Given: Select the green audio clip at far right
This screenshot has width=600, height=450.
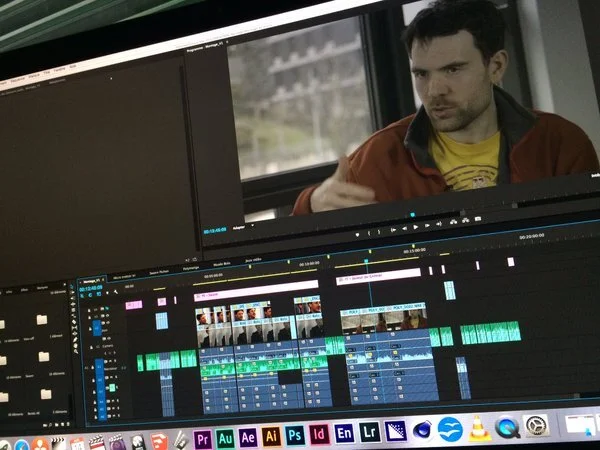Looking at the screenshot, I should 491,332.
